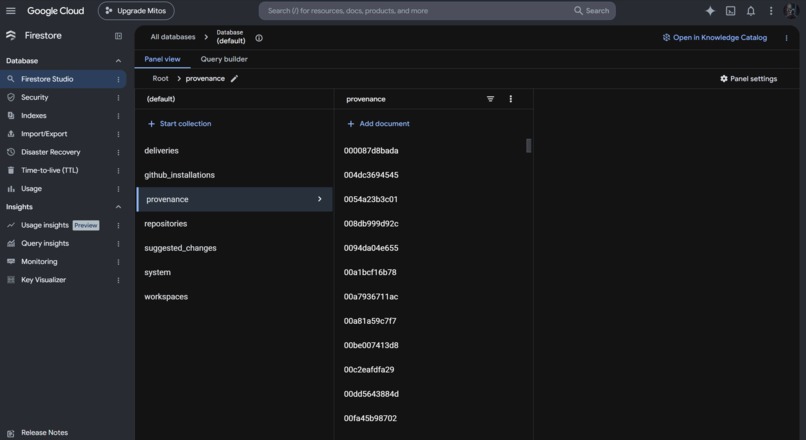Focus the resource search field
The height and width of the screenshot is (440, 806).
(x=416, y=11)
